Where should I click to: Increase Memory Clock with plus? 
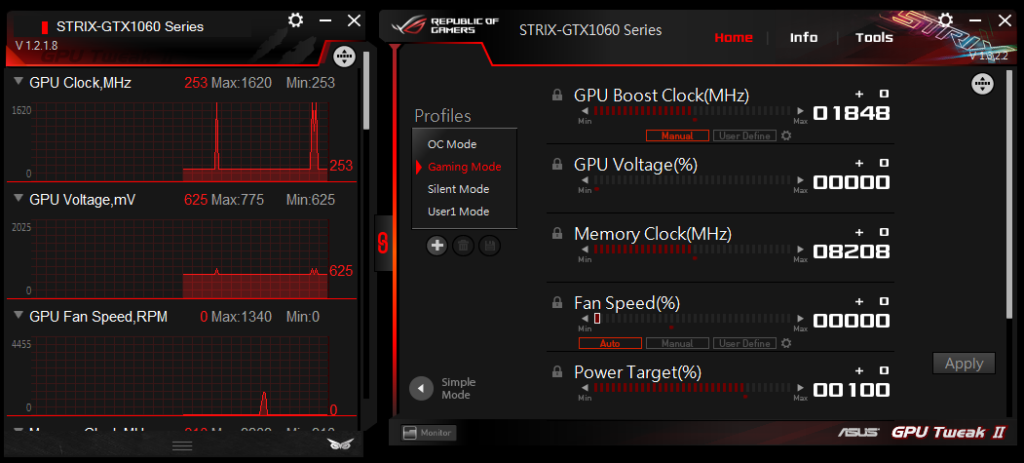[x=859, y=232]
